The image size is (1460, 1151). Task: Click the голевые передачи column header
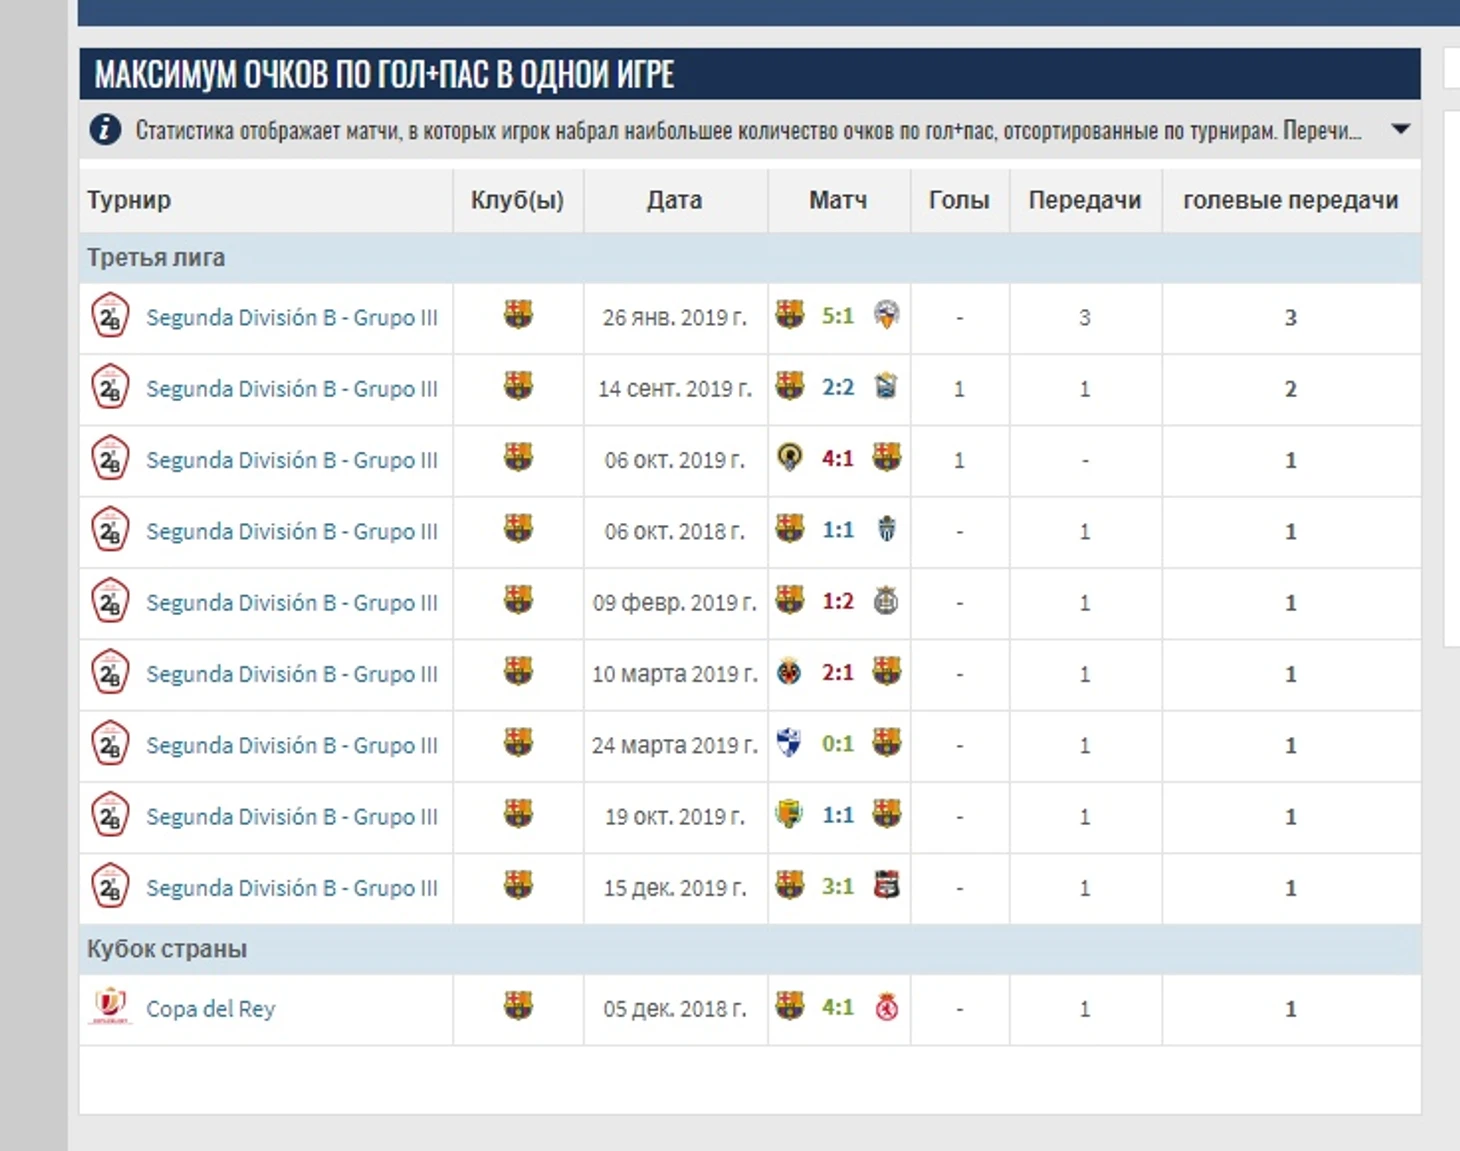[1290, 200]
